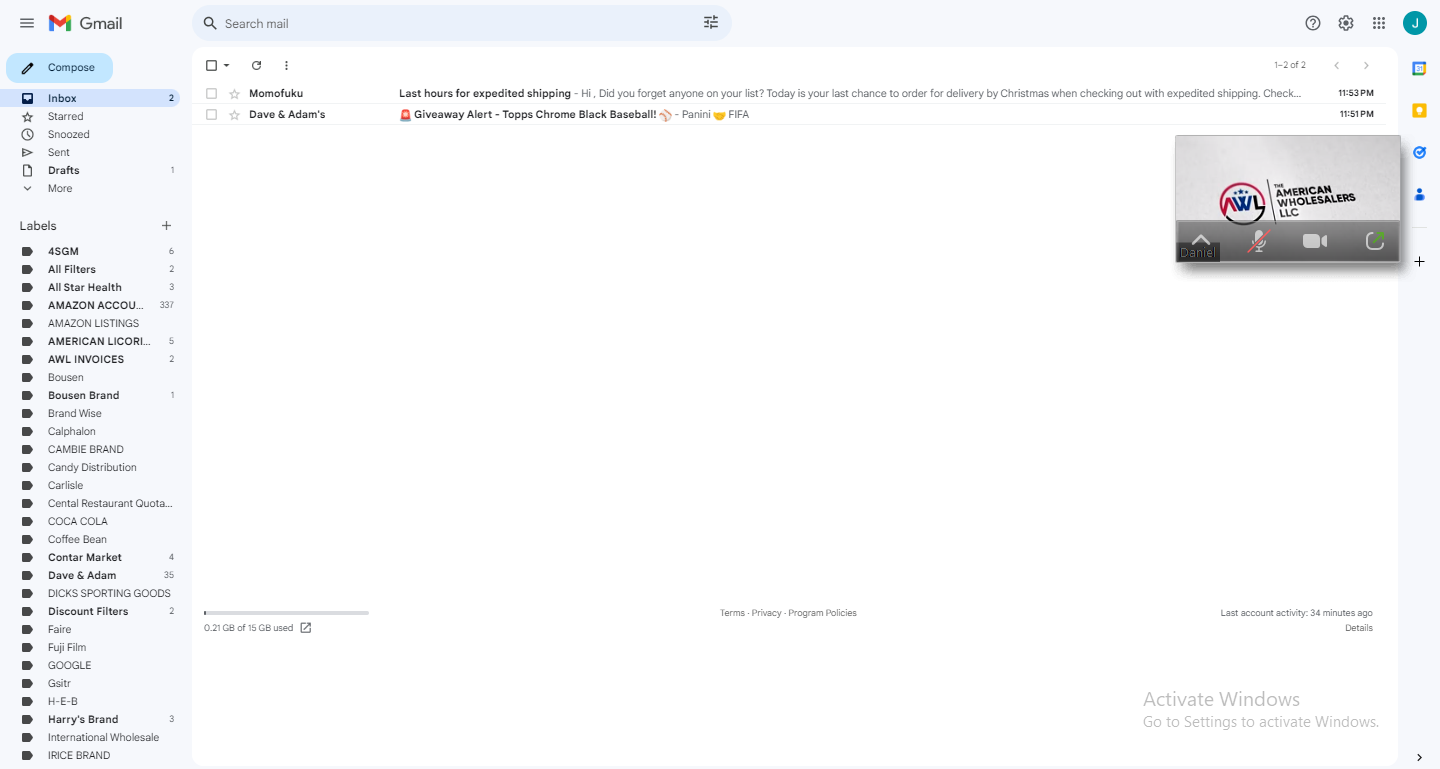Refresh the inbox

[x=256, y=65]
